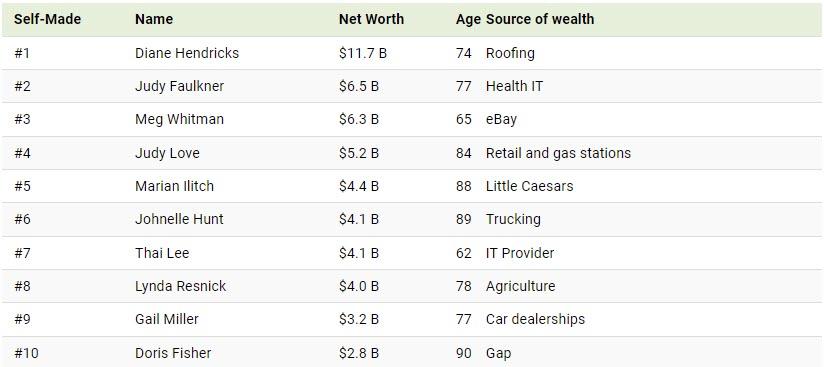Select the Johnelle Hunt entry
824x367 pixels.
click(179, 219)
